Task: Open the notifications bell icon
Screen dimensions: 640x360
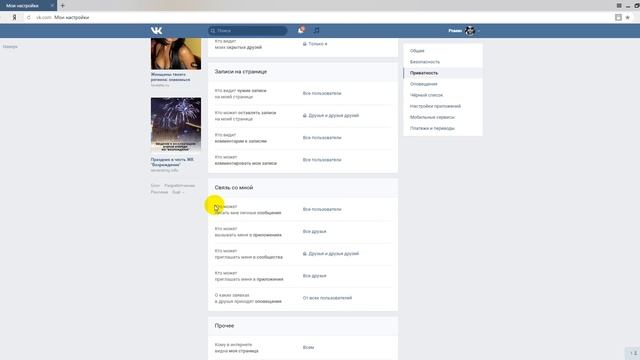Action: [301, 30]
